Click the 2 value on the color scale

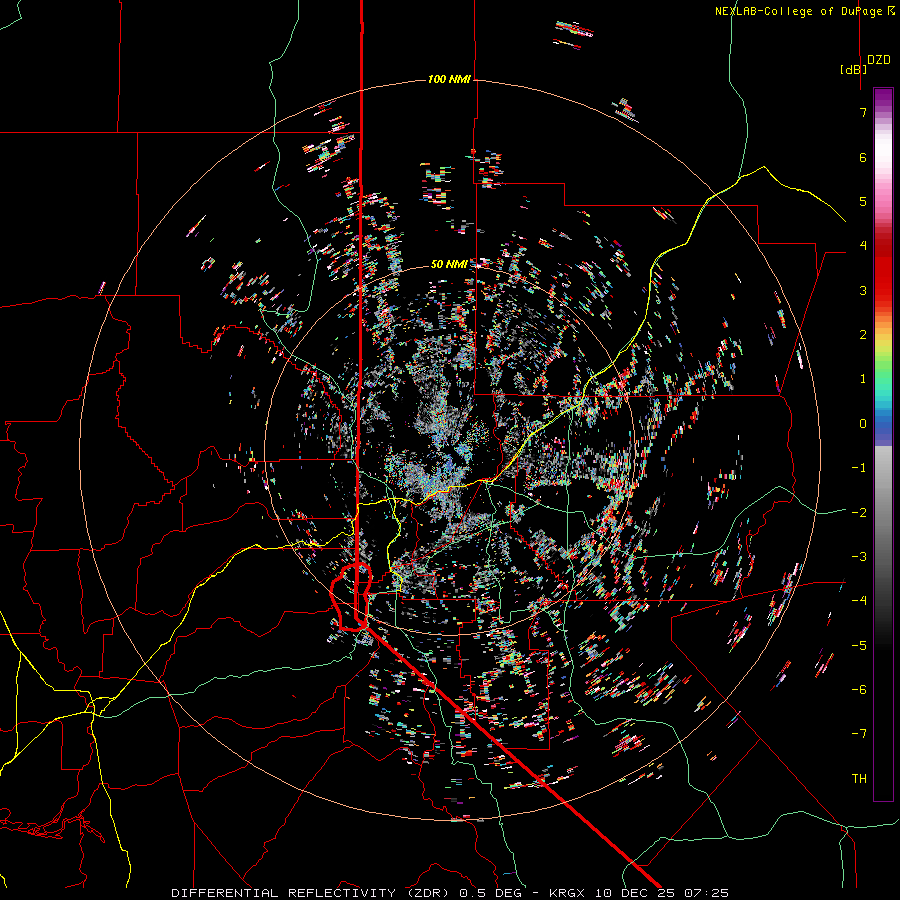pos(863,335)
